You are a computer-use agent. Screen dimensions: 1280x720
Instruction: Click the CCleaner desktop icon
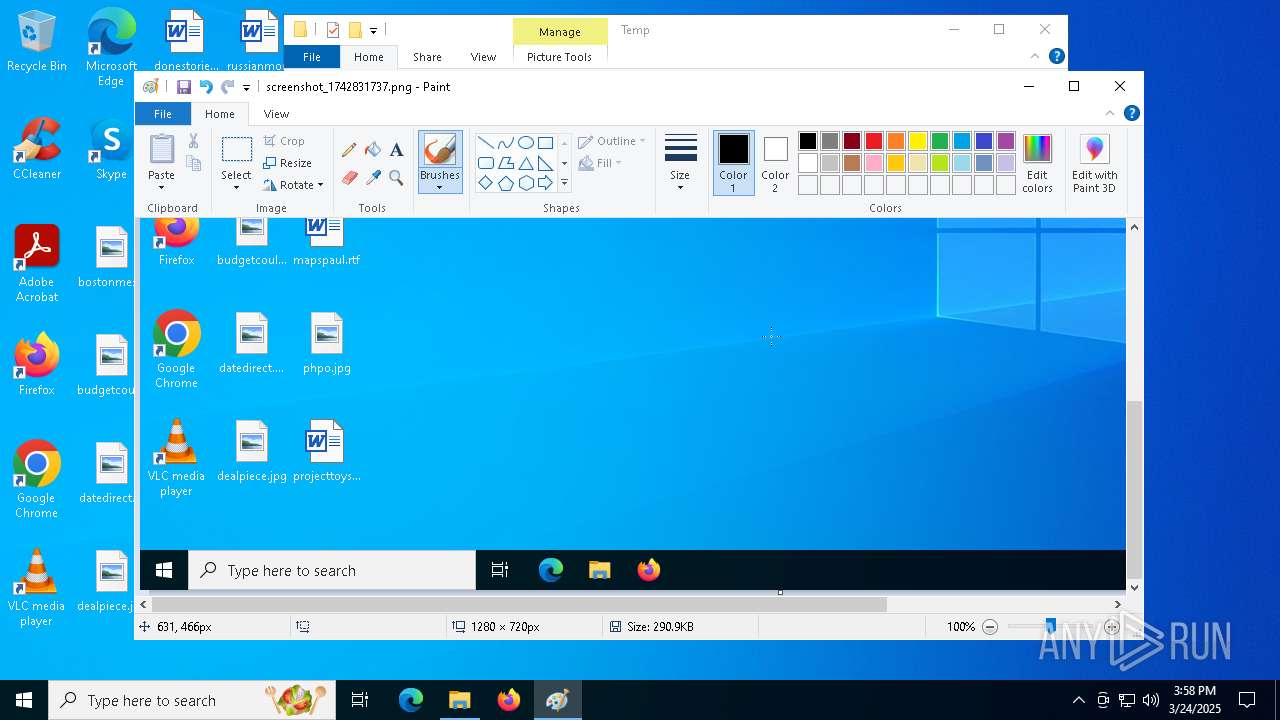37,149
